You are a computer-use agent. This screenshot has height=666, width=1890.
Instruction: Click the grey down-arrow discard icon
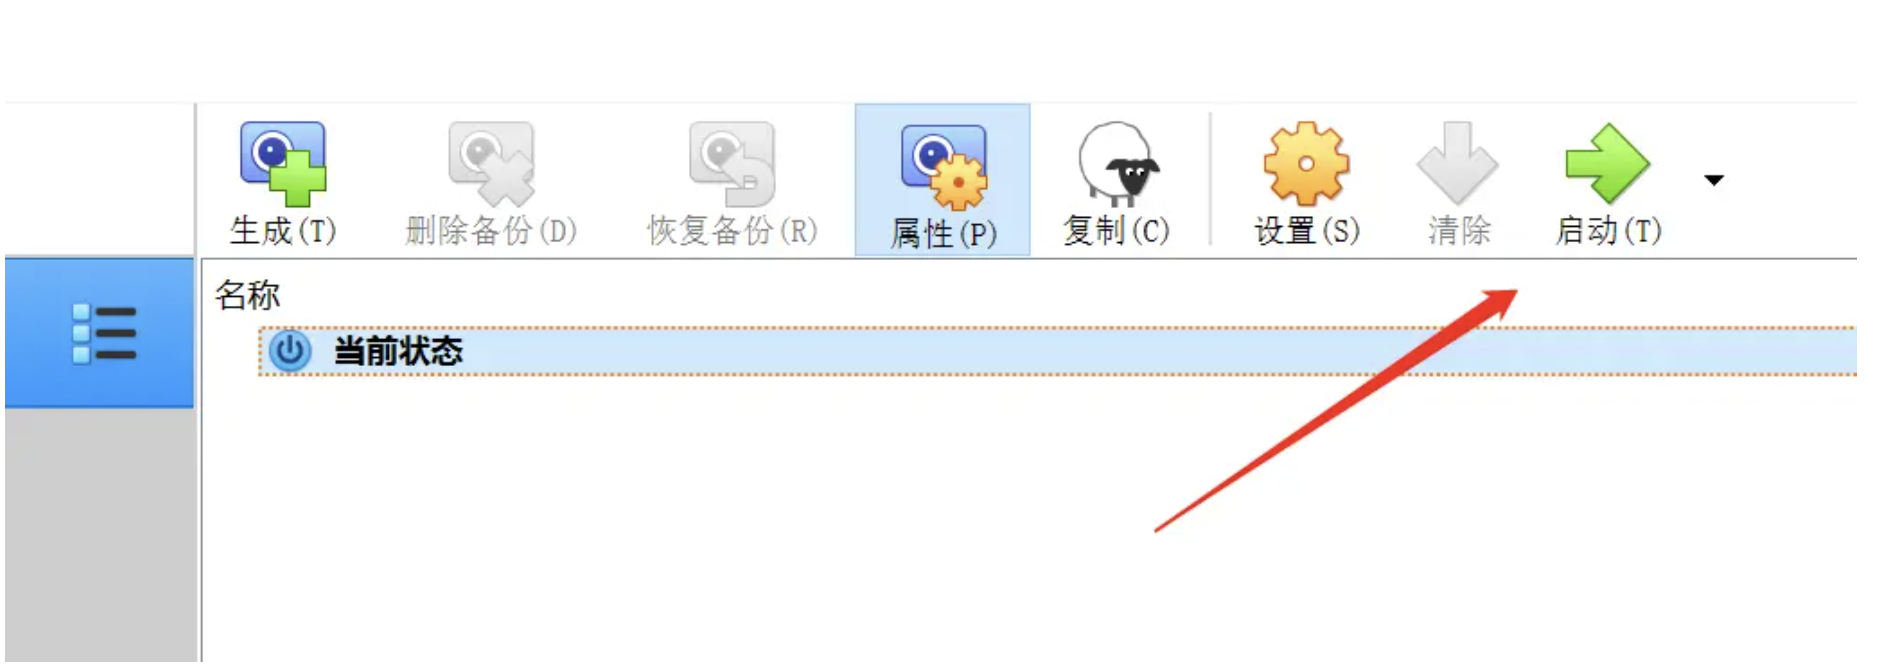click(x=1457, y=163)
